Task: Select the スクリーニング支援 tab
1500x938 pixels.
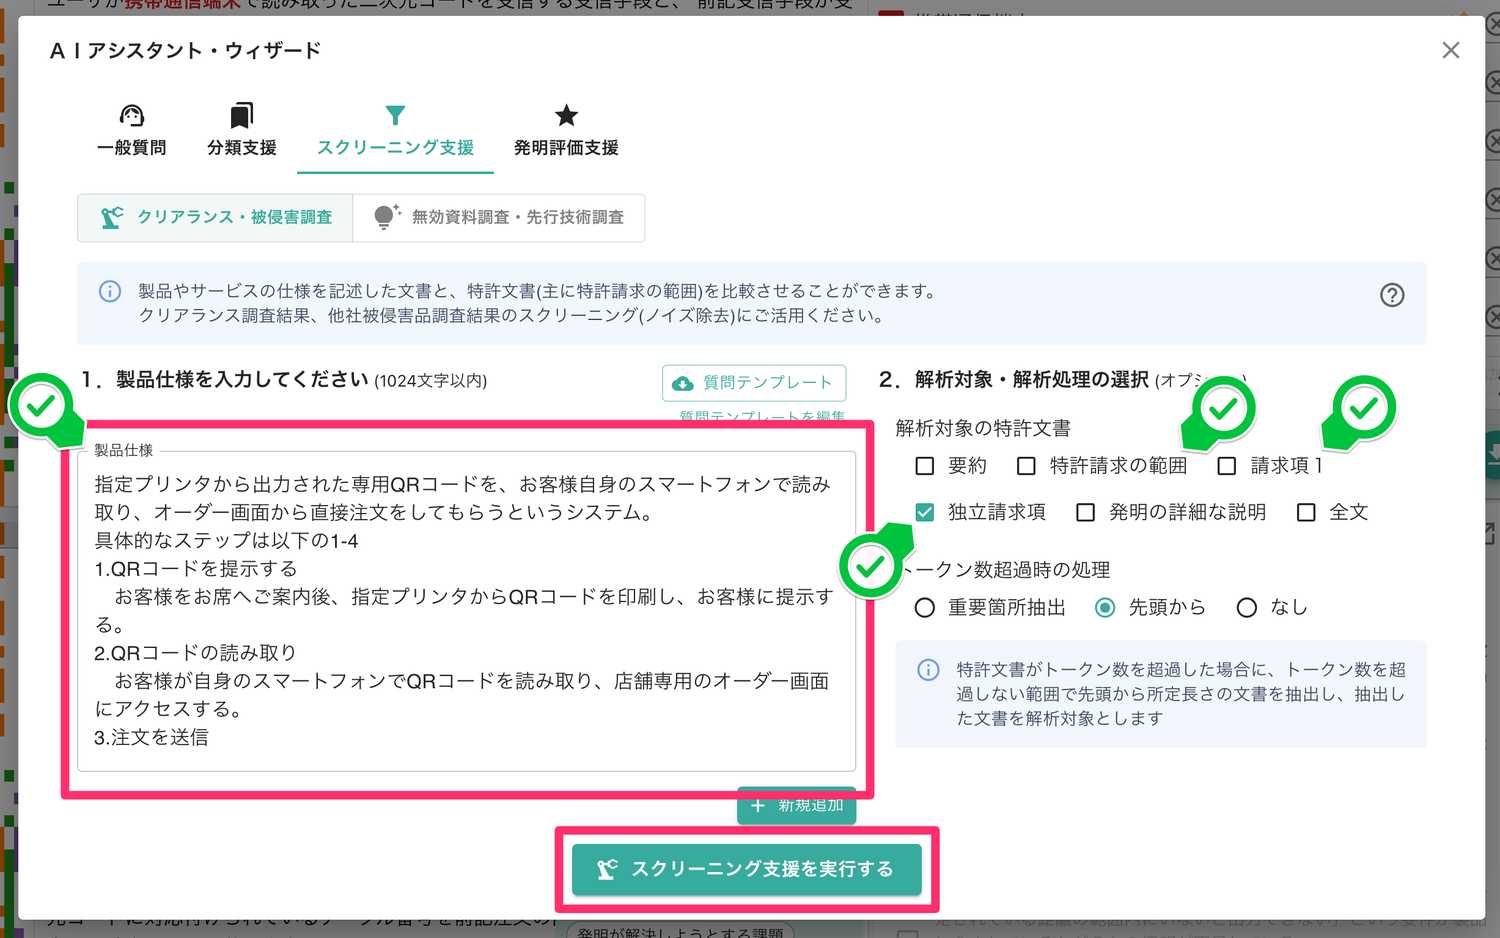Action: pyautogui.click(x=395, y=131)
